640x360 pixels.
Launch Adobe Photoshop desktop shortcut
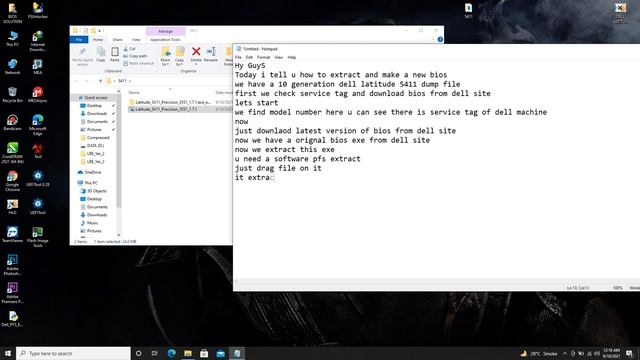12,264
